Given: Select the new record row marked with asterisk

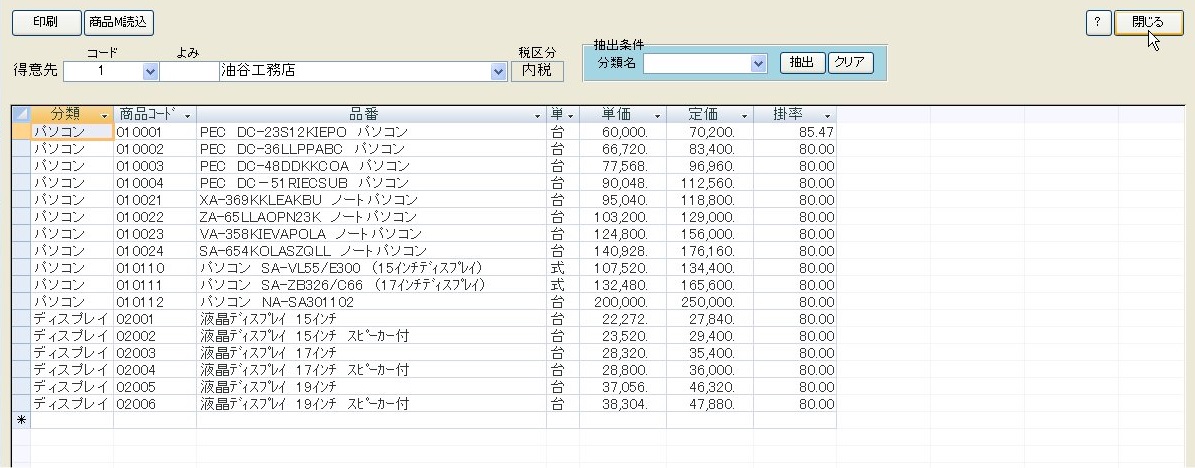Looking at the screenshot, I should (20, 421).
